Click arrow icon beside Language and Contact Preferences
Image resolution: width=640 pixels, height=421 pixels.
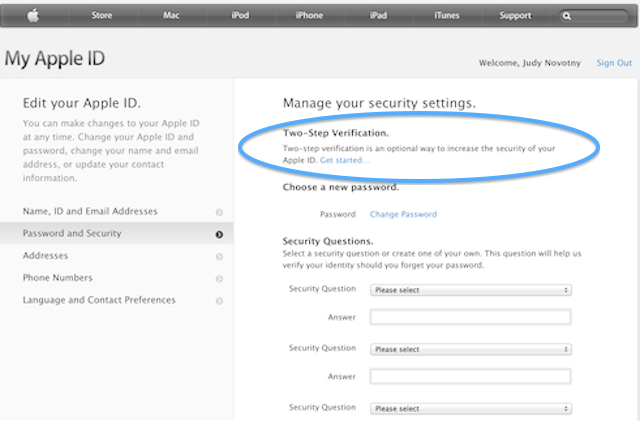(x=219, y=301)
